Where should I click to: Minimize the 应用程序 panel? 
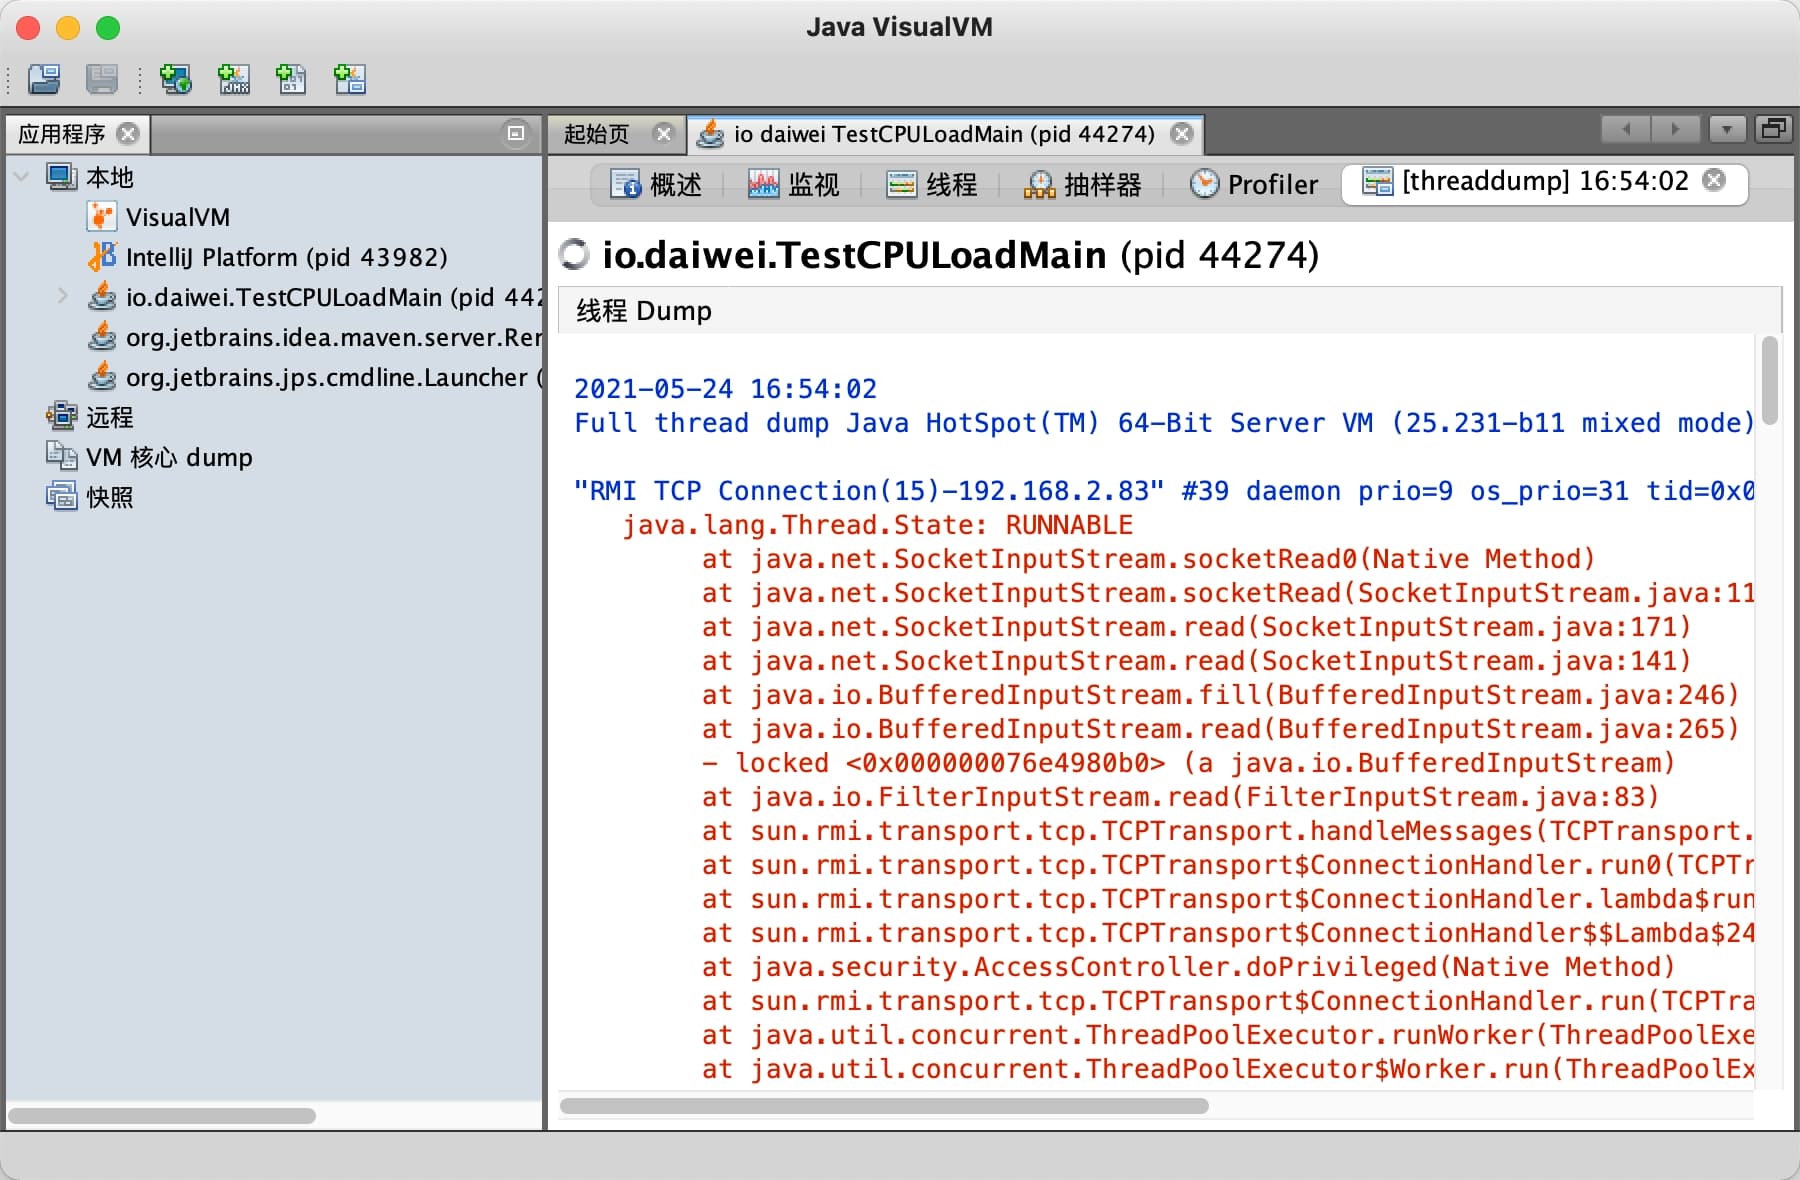(x=516, y=133)
